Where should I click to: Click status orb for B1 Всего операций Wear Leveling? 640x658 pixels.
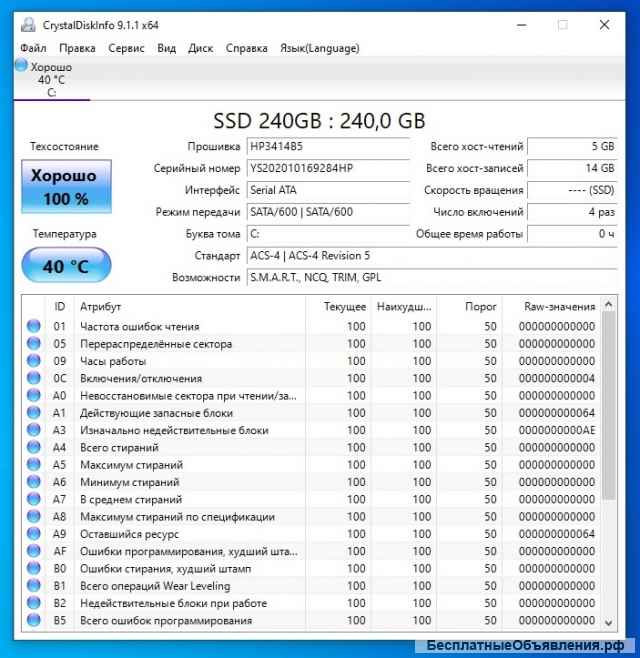click(34, 585)
